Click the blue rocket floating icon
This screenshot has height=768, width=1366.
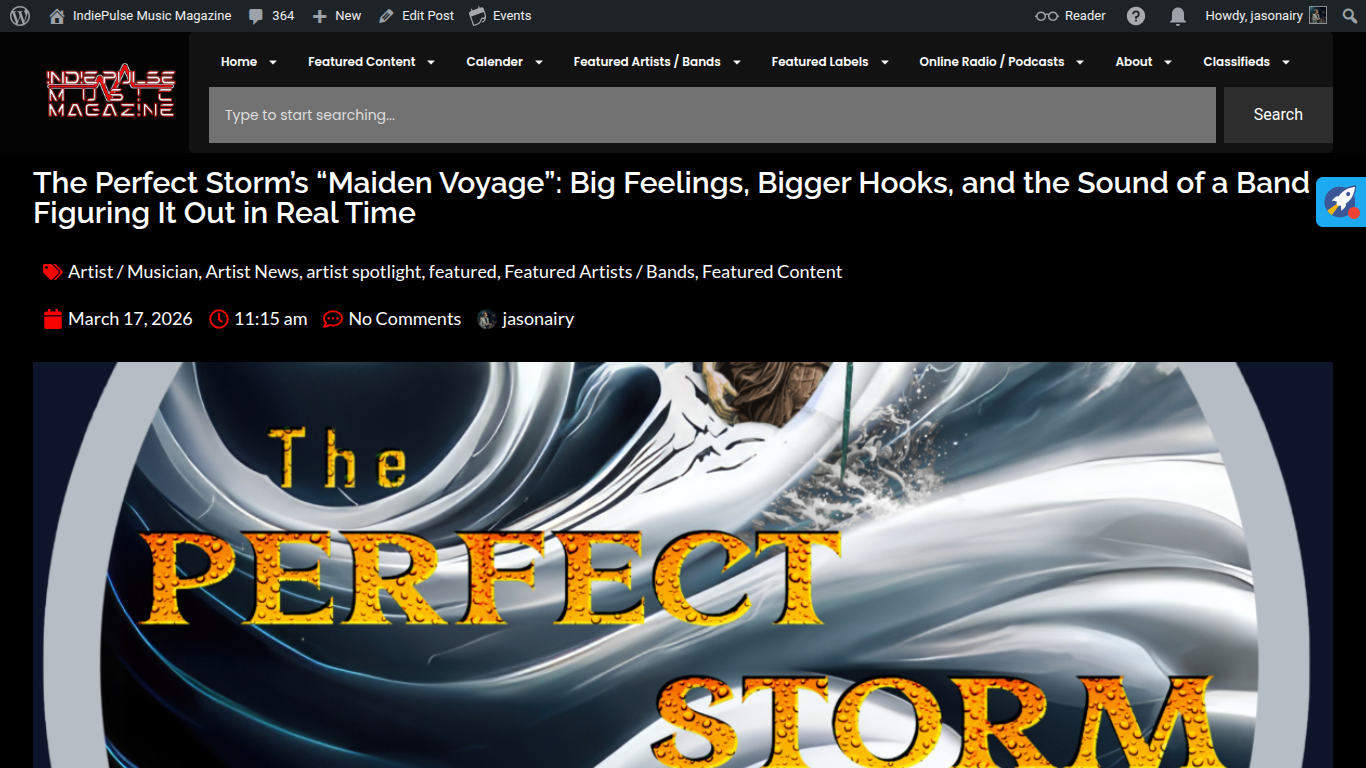1341,202
